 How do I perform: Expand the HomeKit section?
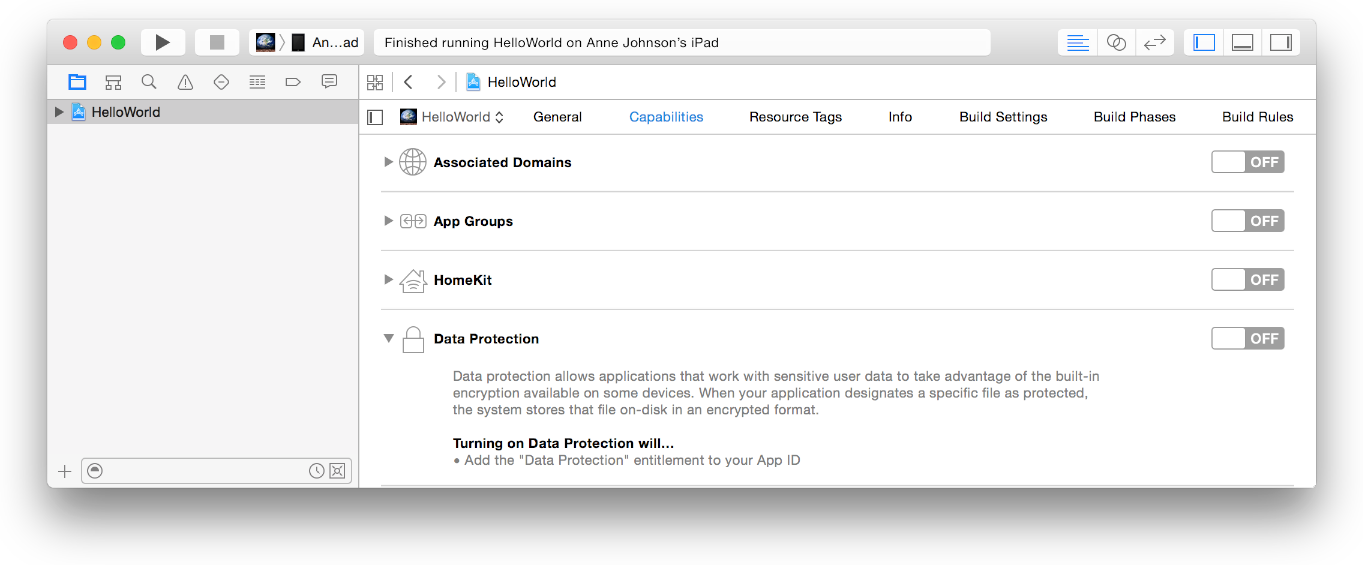388,280
